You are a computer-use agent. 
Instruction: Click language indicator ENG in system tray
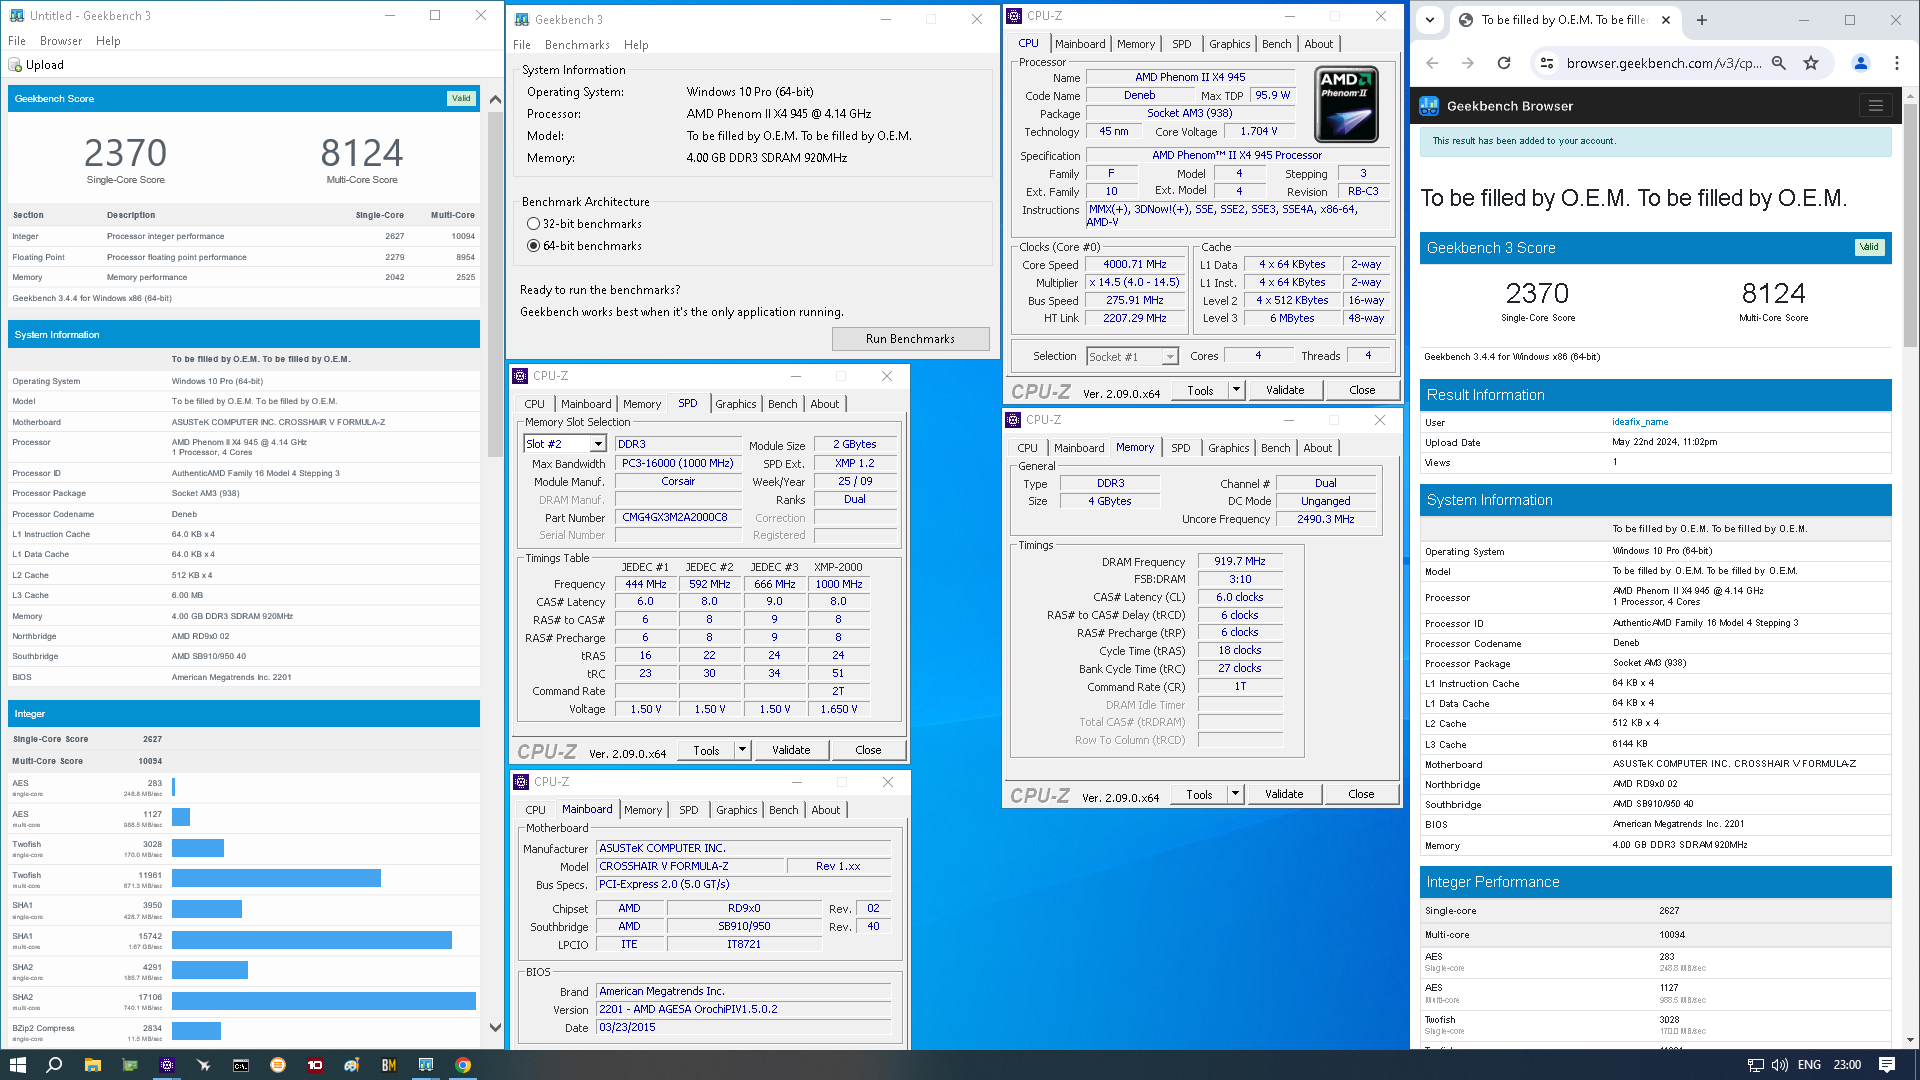tap(1809, 1065)
